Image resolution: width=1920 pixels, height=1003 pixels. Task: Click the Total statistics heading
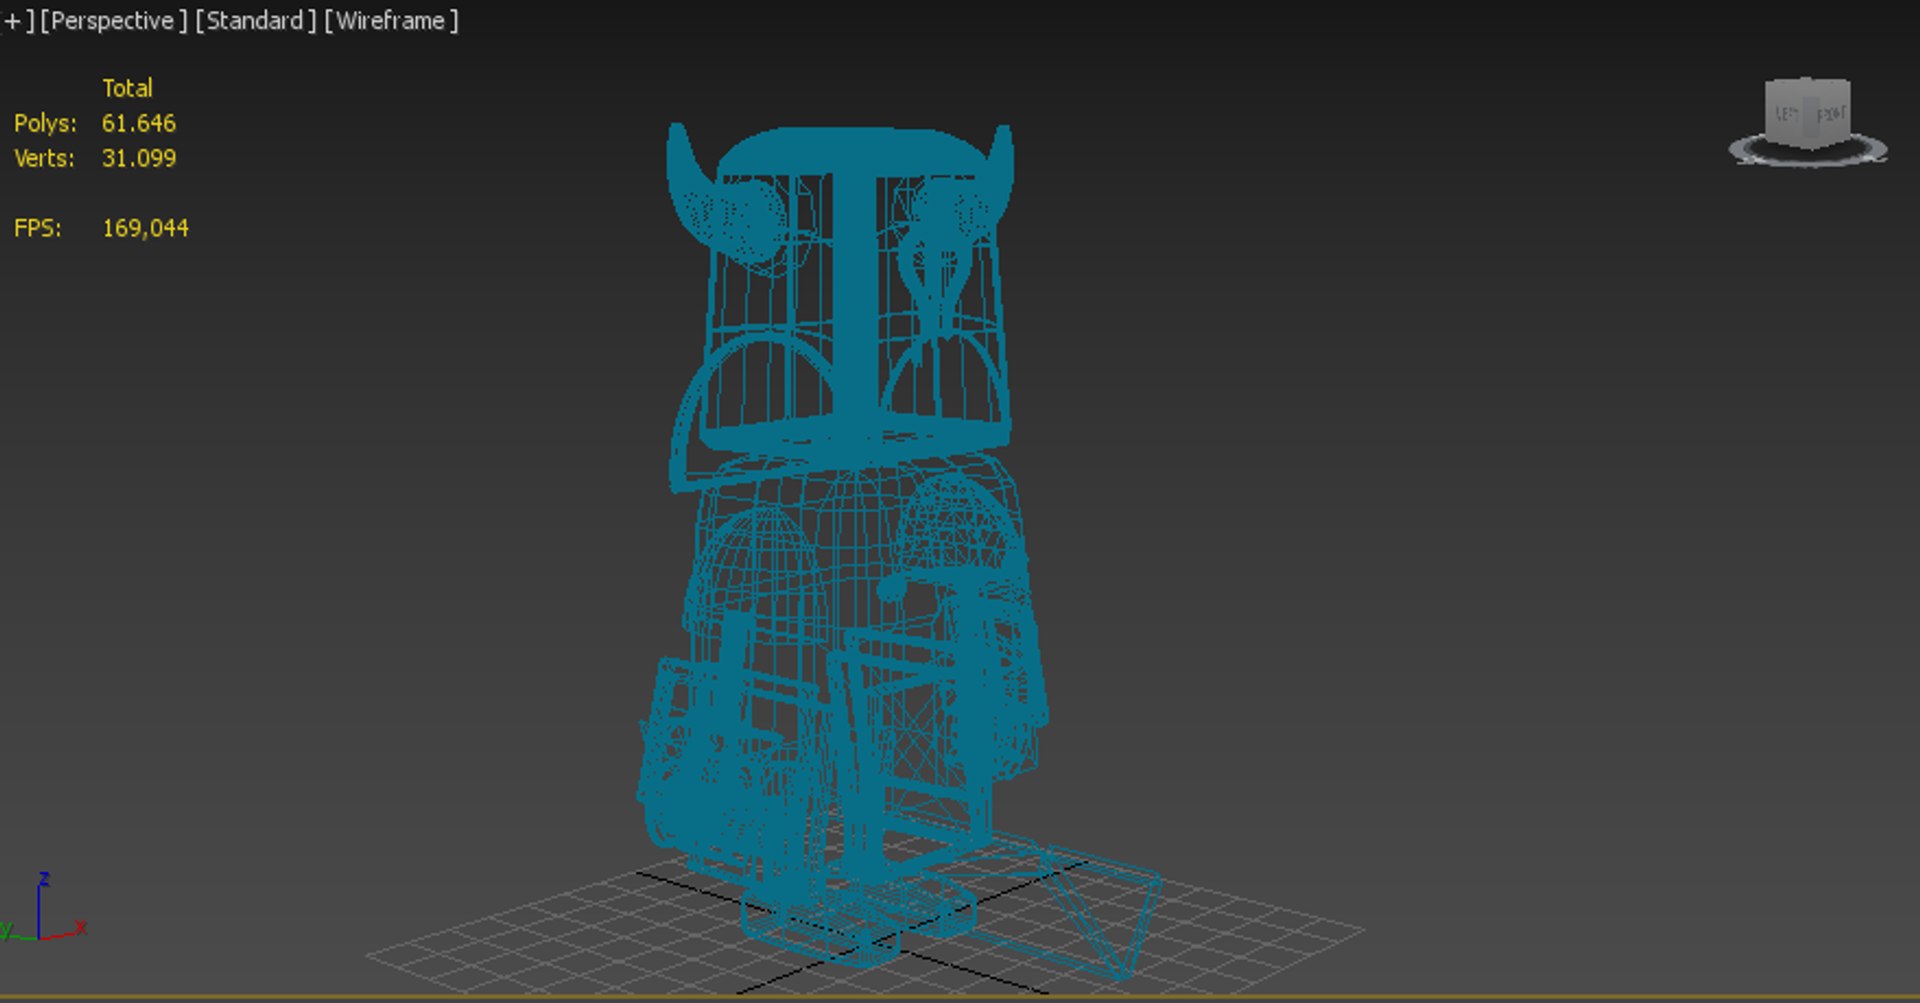pos(127,88)
